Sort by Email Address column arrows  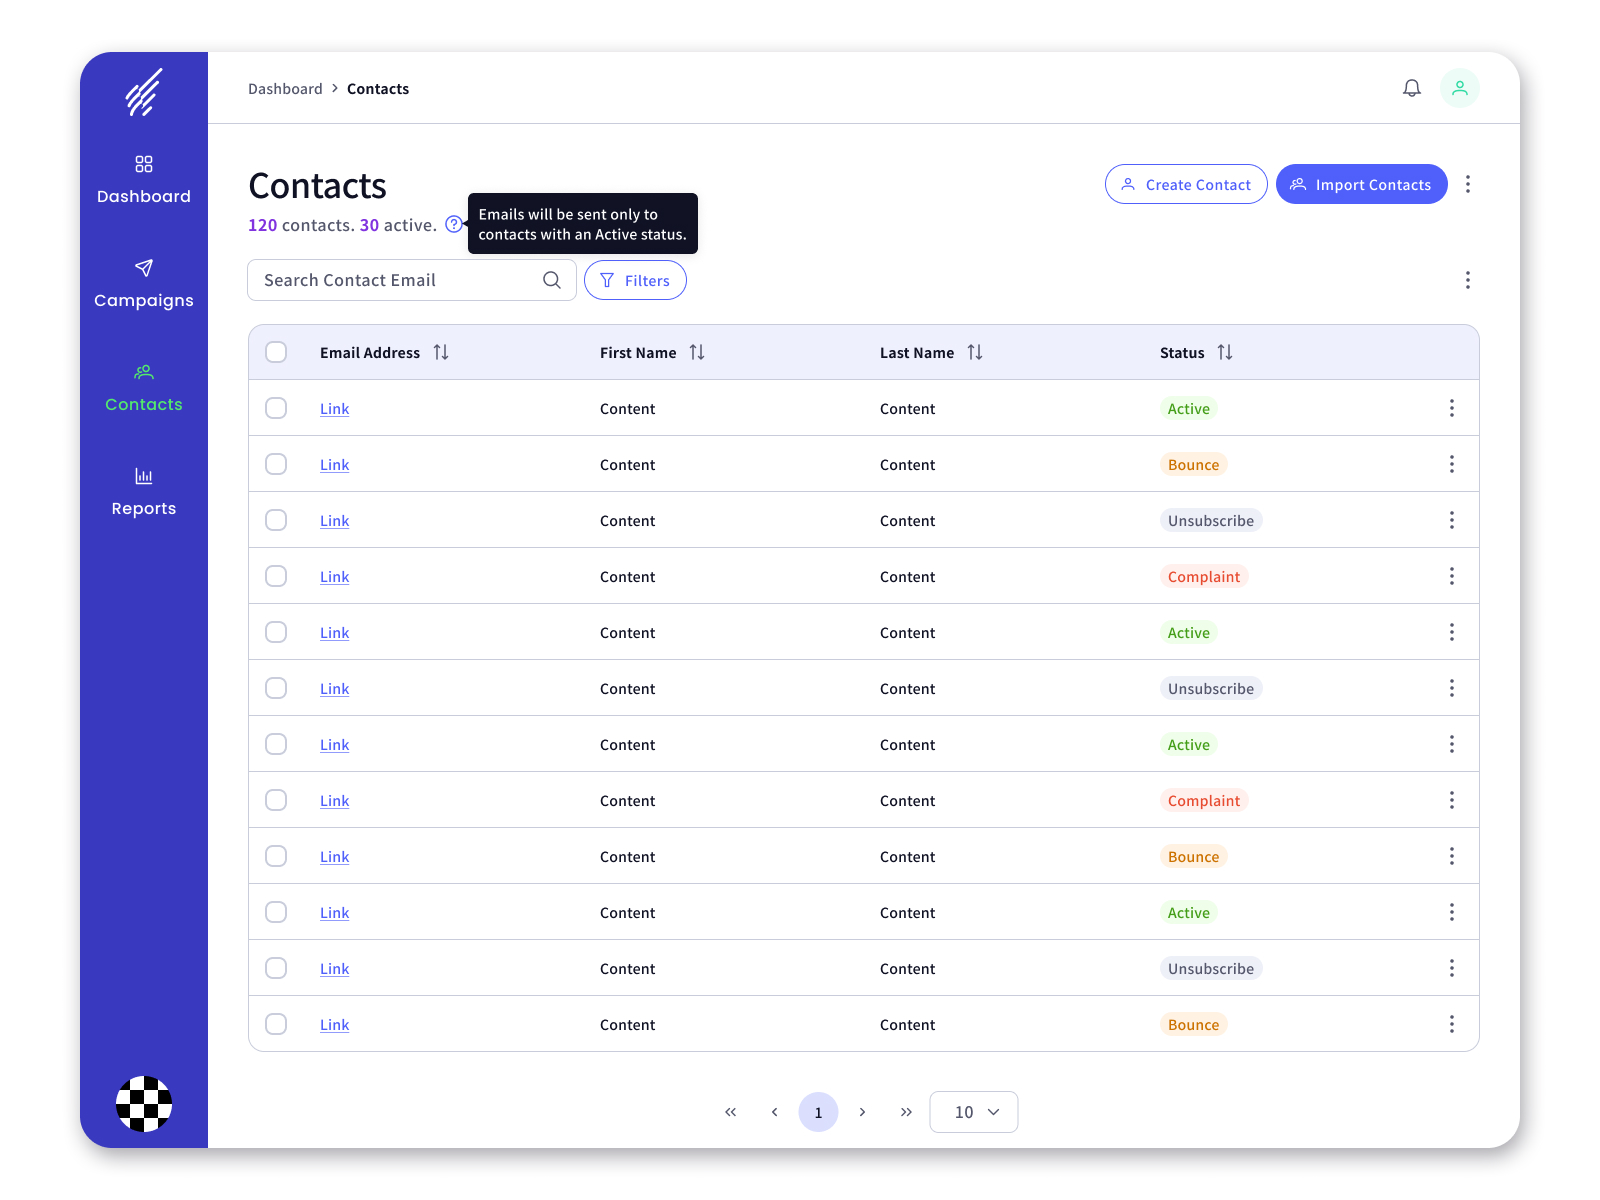pyautogui.click(x=441, y=352)
